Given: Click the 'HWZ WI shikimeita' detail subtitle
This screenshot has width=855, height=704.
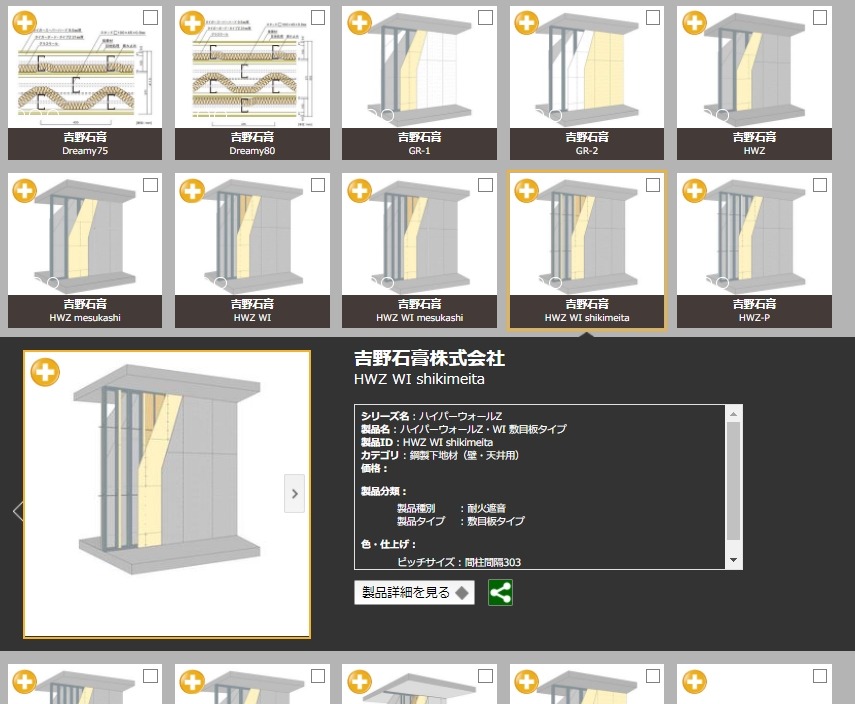Looking at the screenshot, I should (x=419, y=379).
